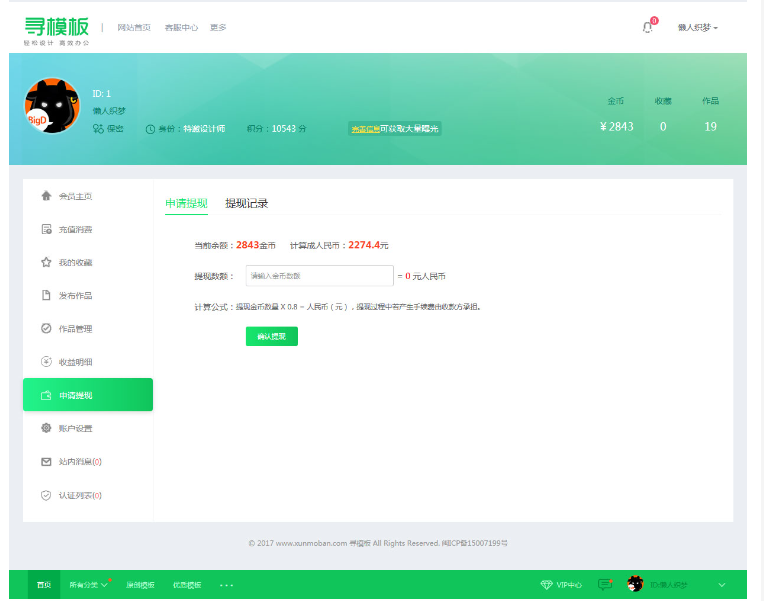Viewport: 764px width, 601px height.
Task: Expand the 懒人织梦 user dropdown in the header
Action: coord(698,28)
